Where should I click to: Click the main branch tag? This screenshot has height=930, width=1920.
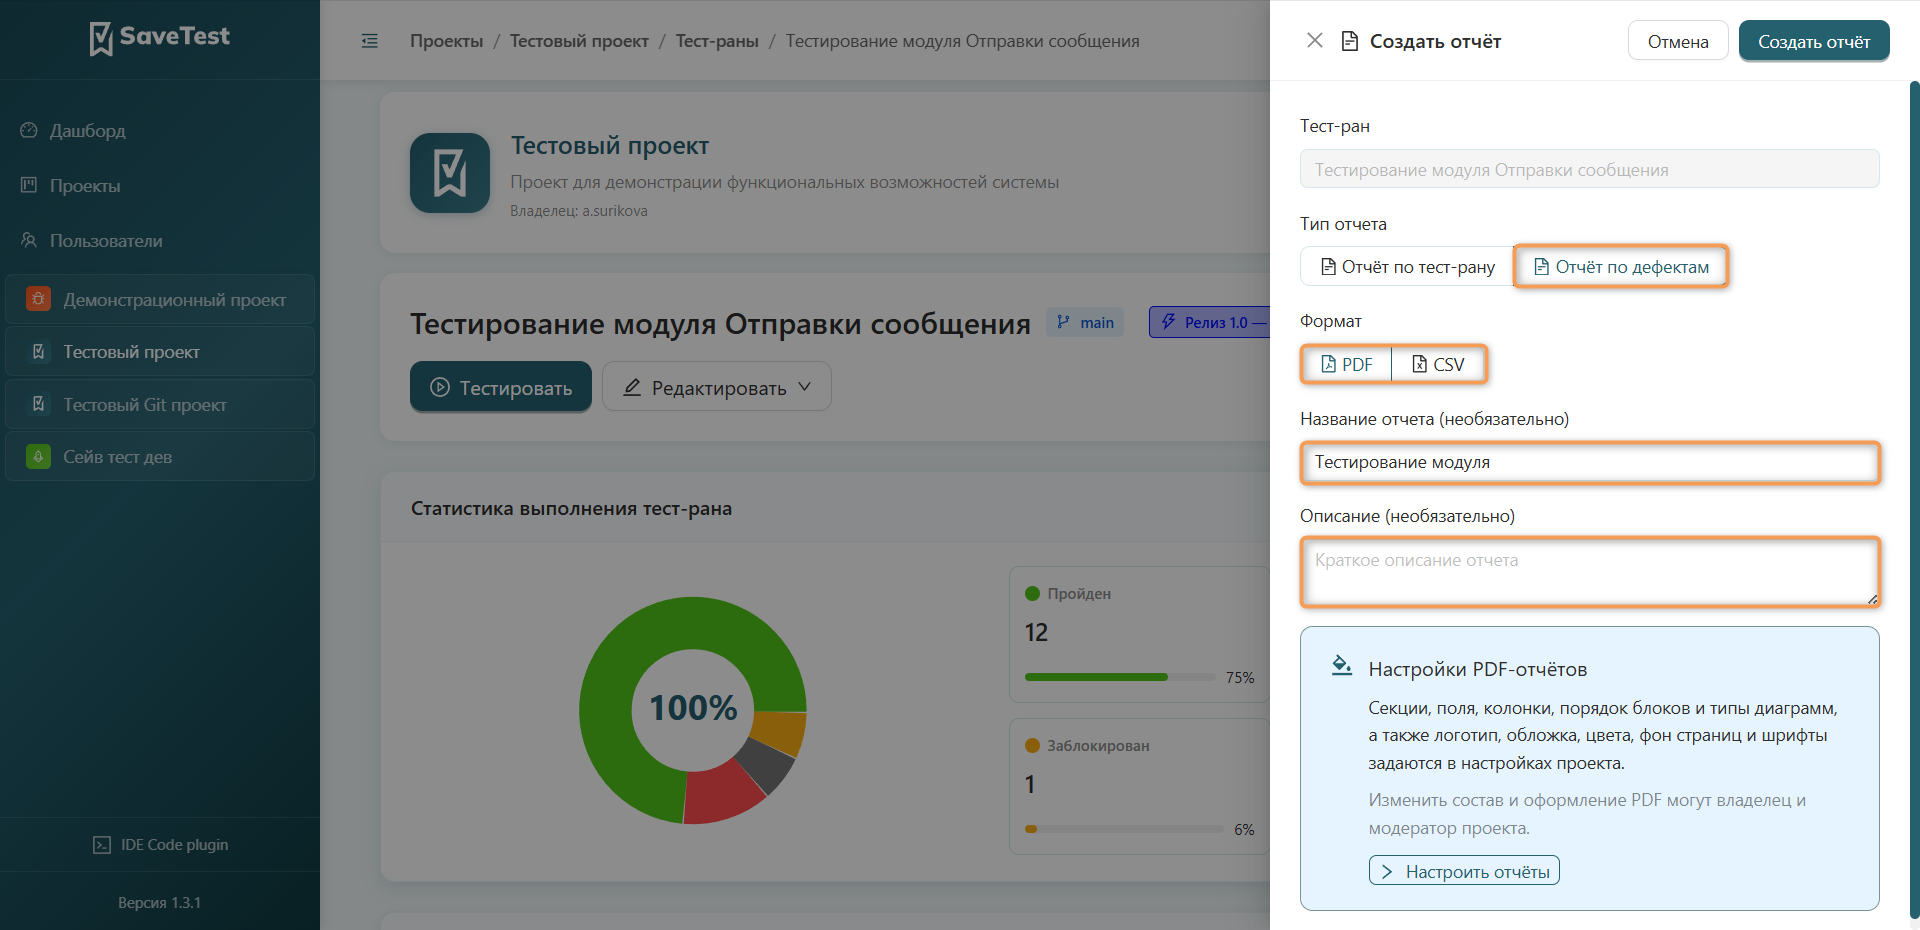pos(1085,322)
